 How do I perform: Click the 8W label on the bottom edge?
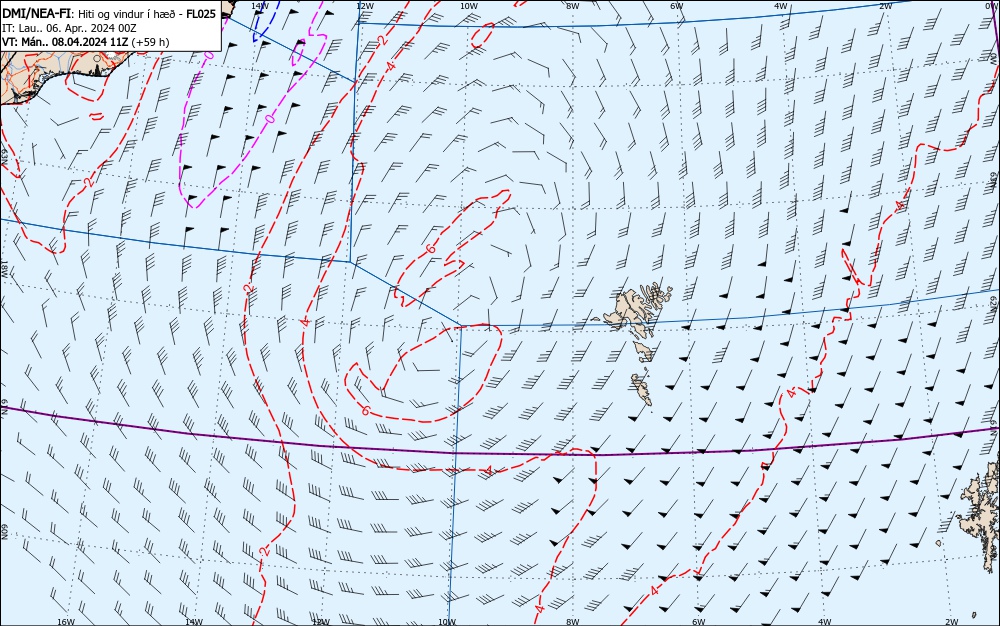pos(572,622)
